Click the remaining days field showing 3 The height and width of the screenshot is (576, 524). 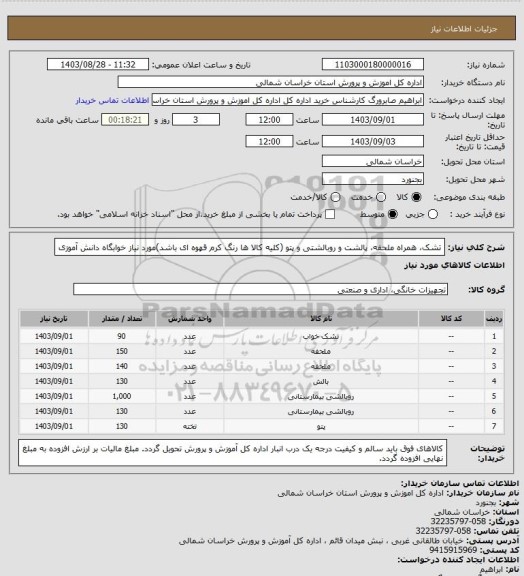point(196,120)
